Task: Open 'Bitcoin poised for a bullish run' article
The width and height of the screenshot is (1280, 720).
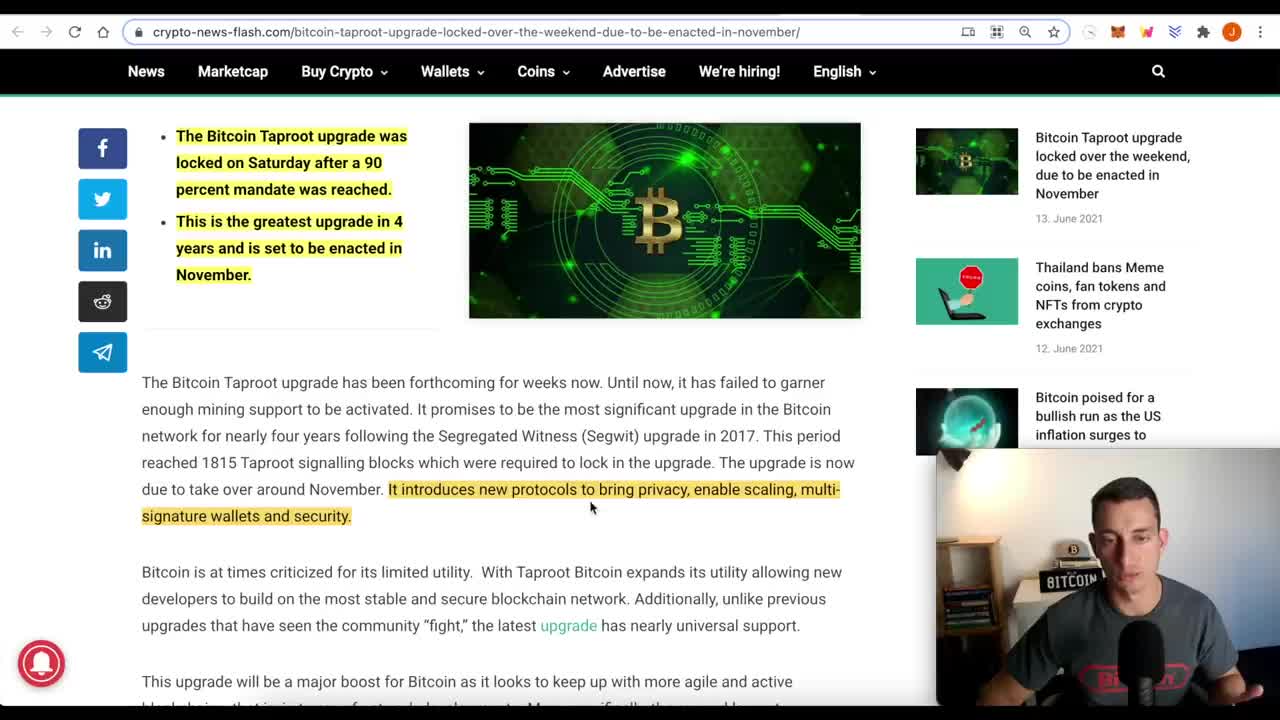Action: pyautogui.click(x=1098, y=416)
